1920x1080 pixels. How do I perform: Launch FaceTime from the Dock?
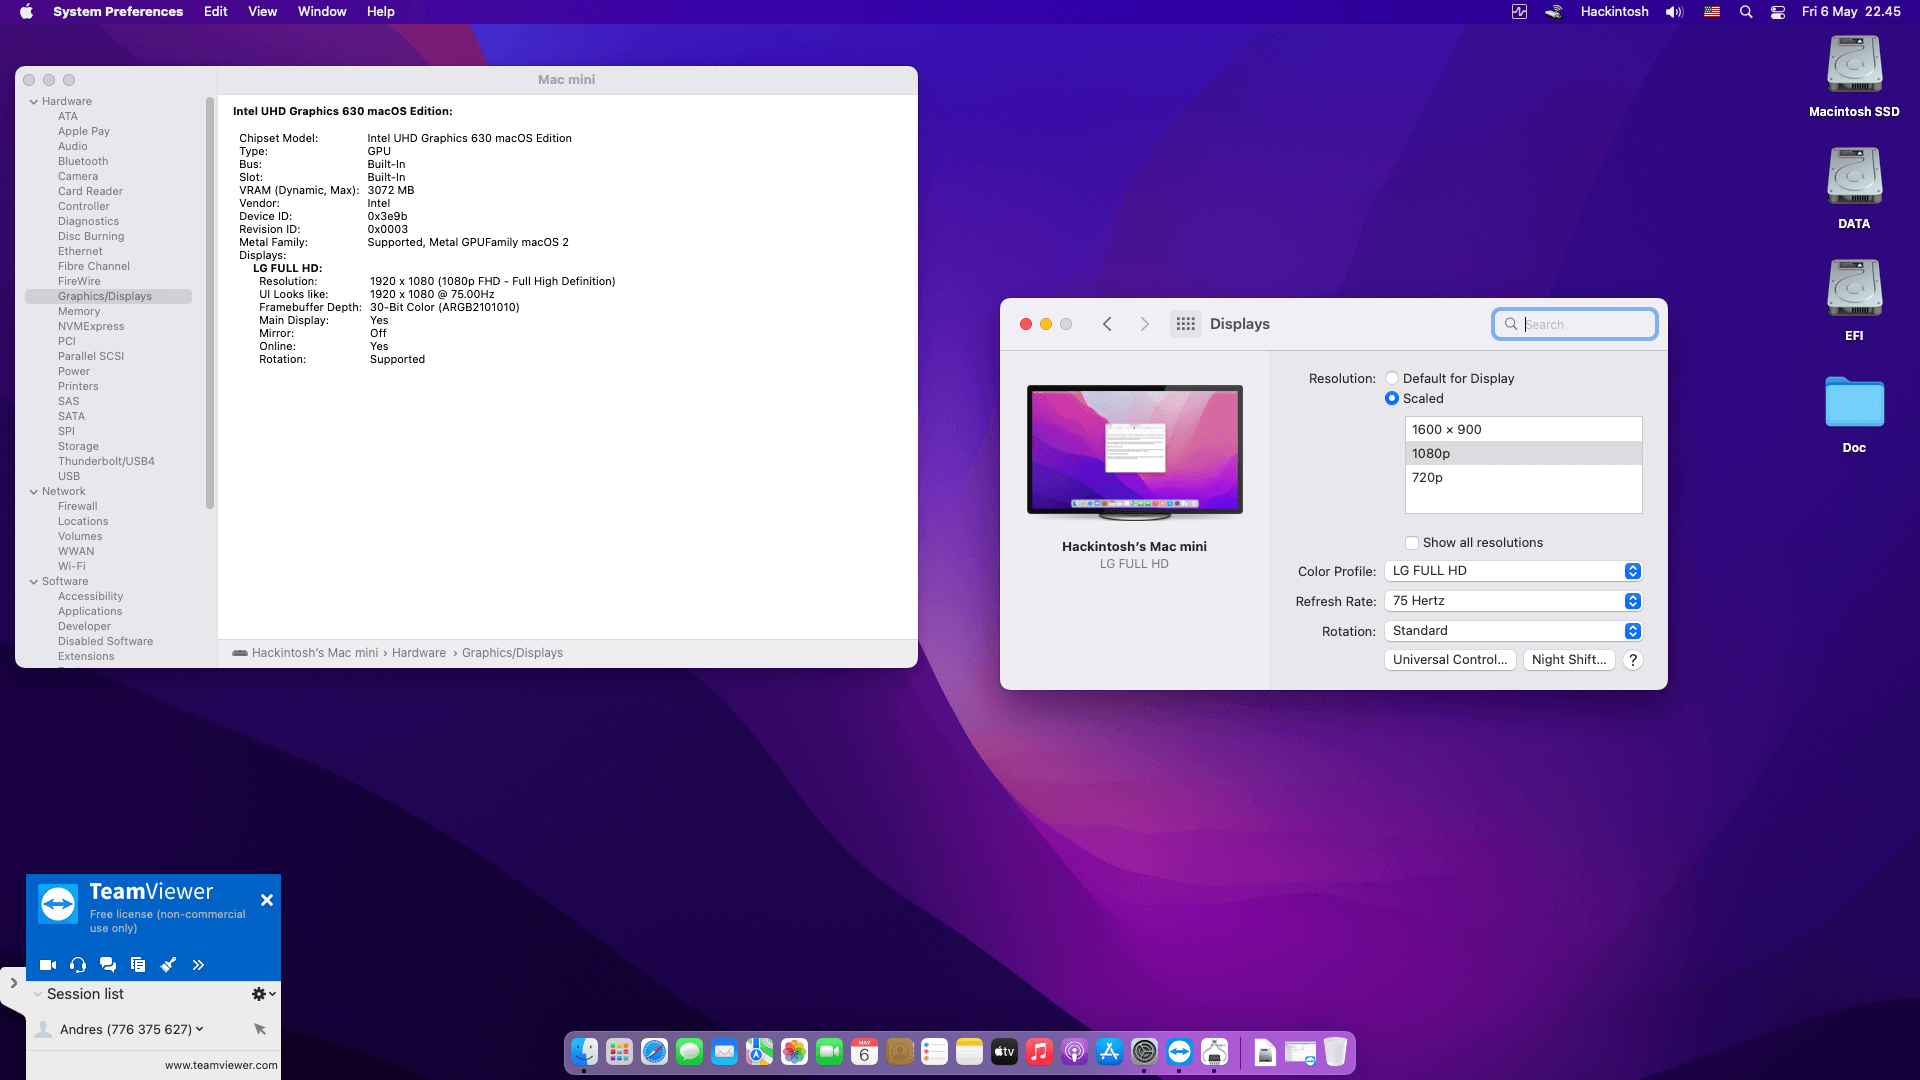click(x=829, y=1052)
